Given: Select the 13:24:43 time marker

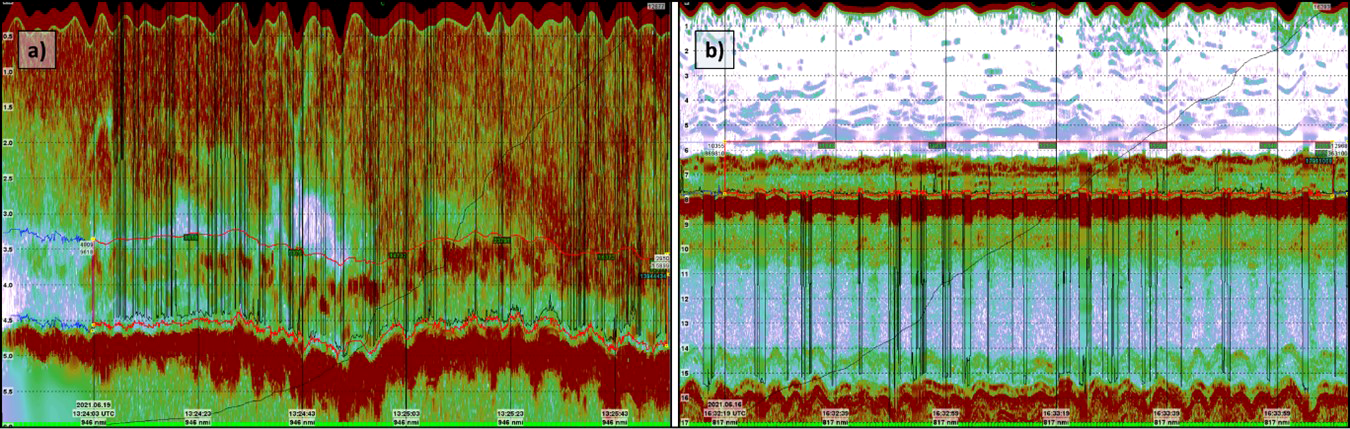Looking at the screenshot, I should [x=302, y=412].
